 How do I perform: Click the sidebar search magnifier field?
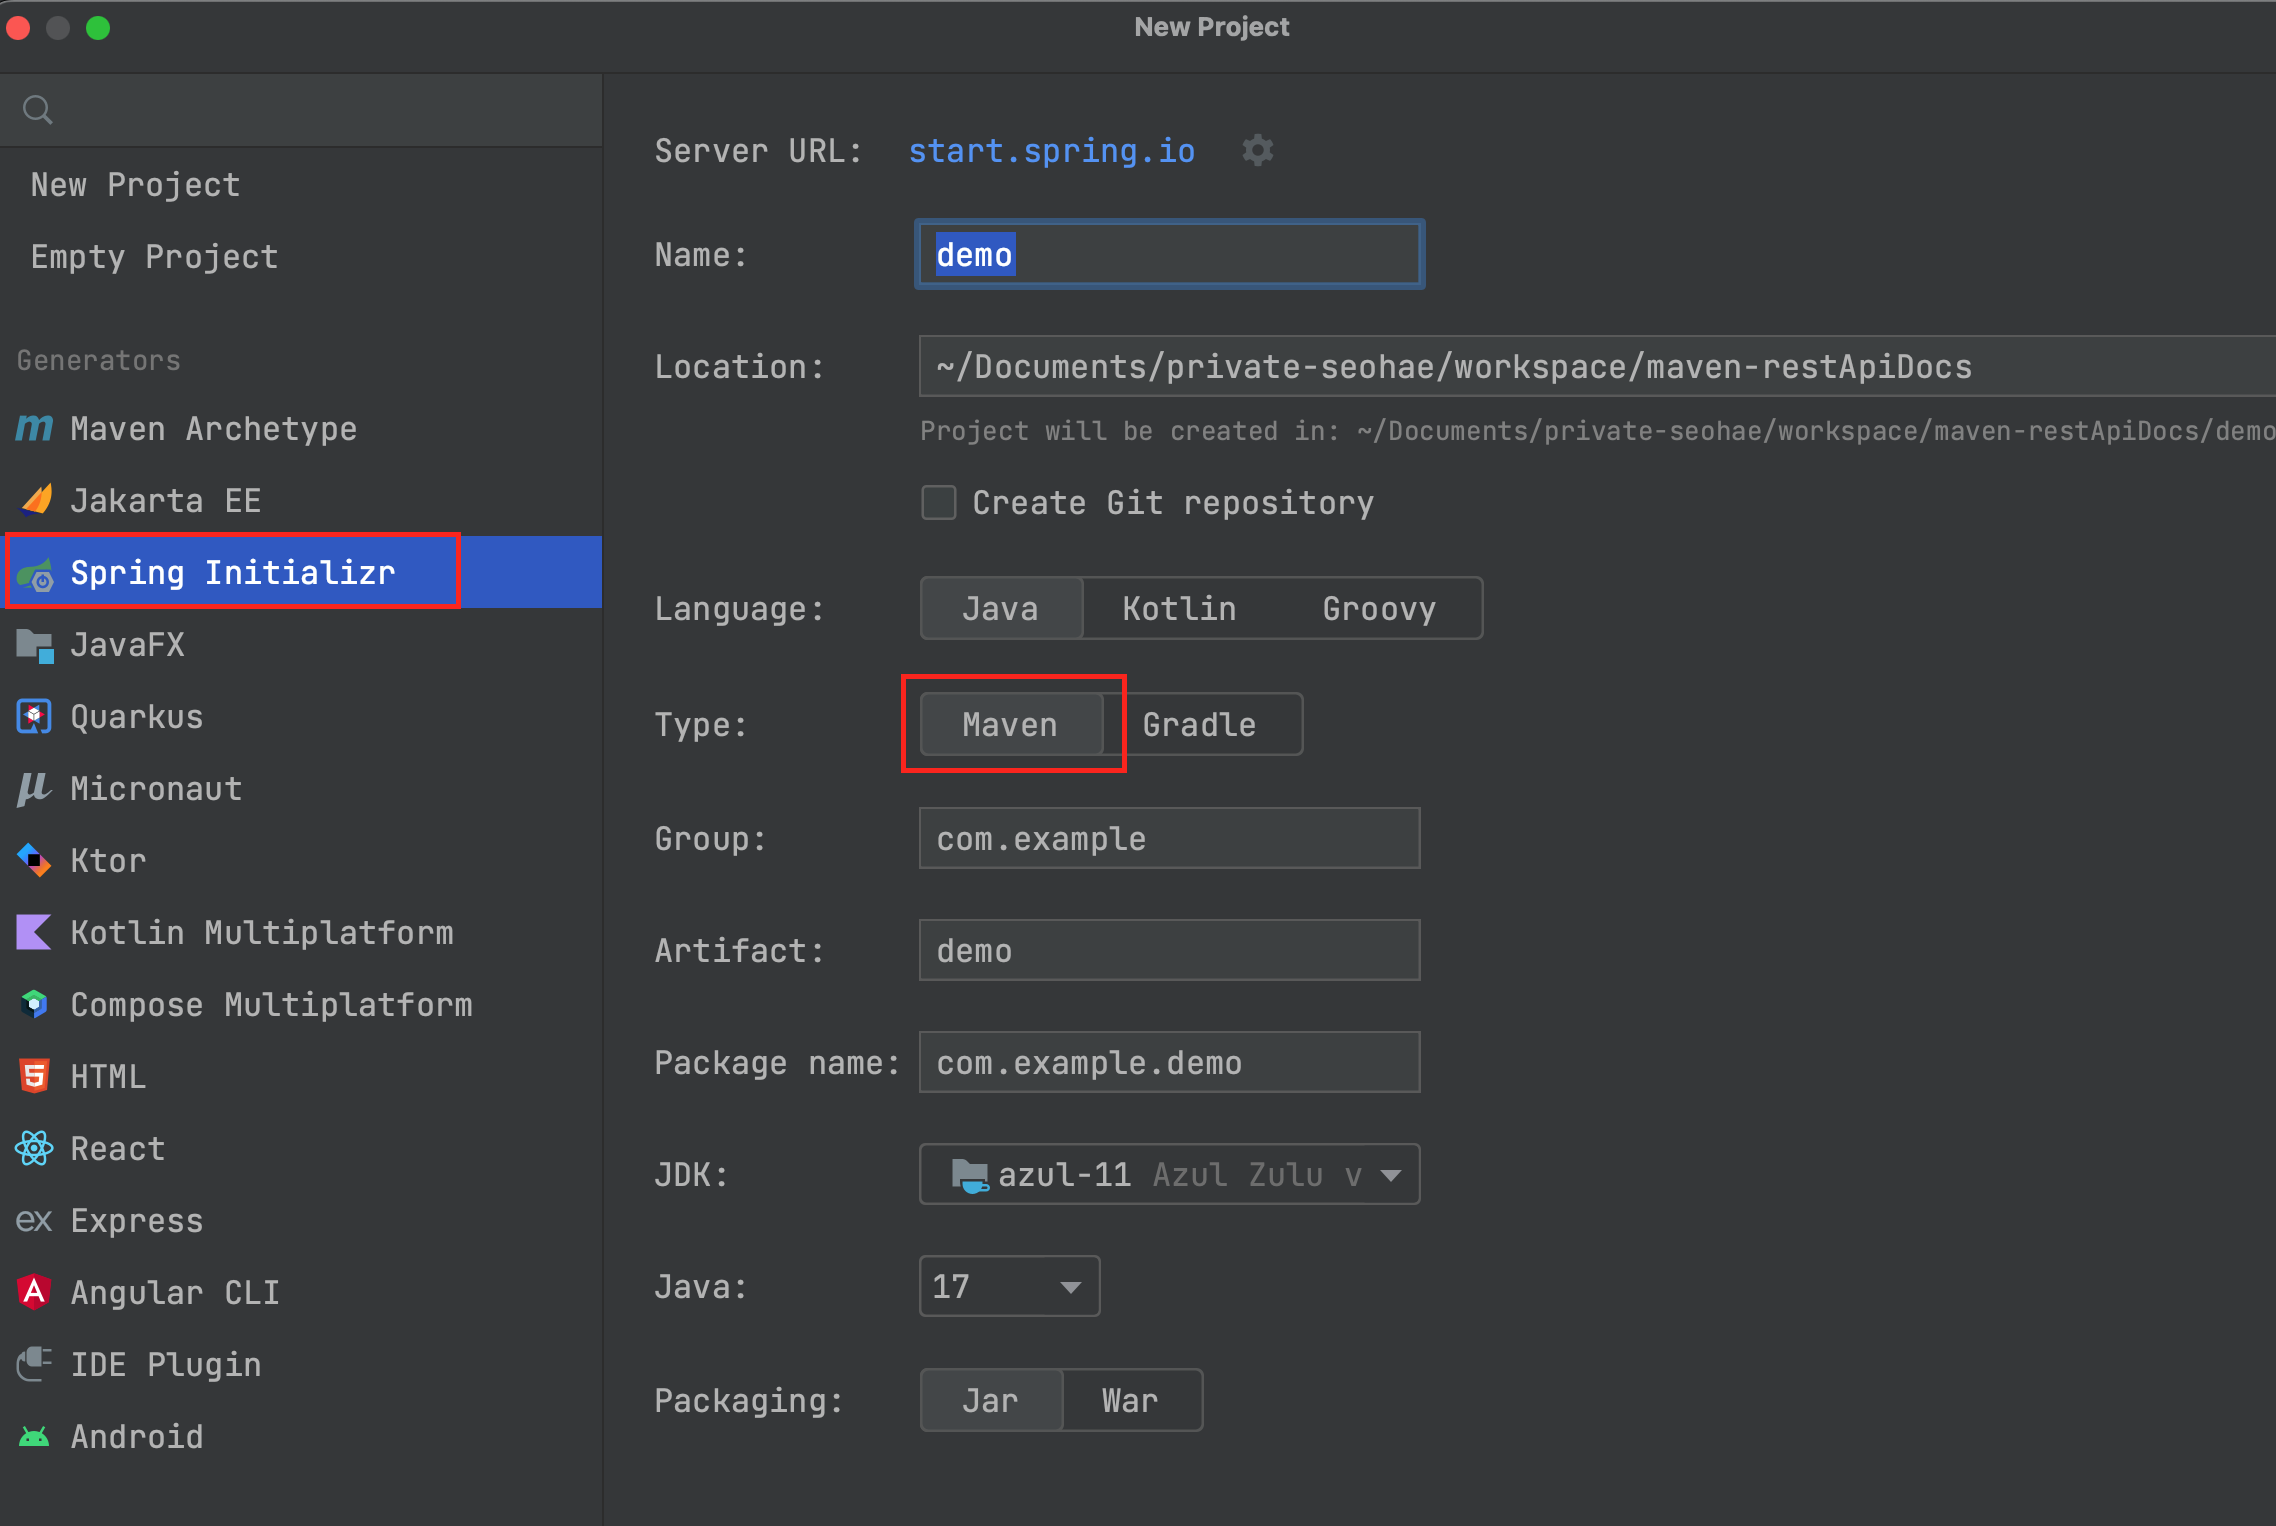click(300, 110)
